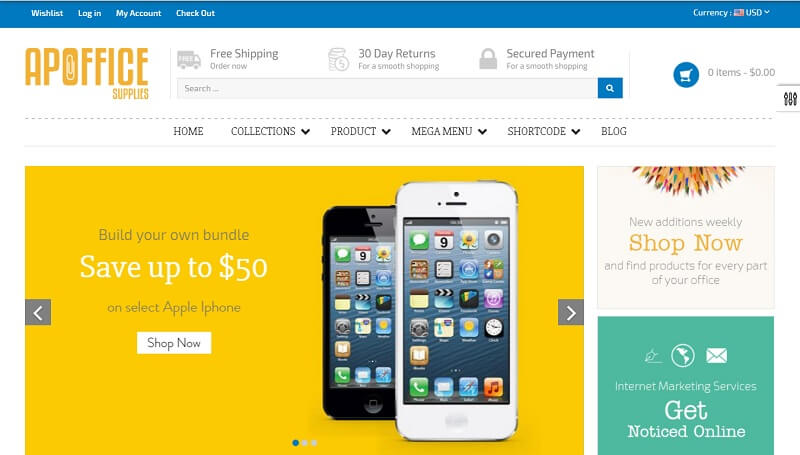Viewport: 800px width, 455px height.
Task: Go to the Home menu item
Action: click(x=188, y=132)
